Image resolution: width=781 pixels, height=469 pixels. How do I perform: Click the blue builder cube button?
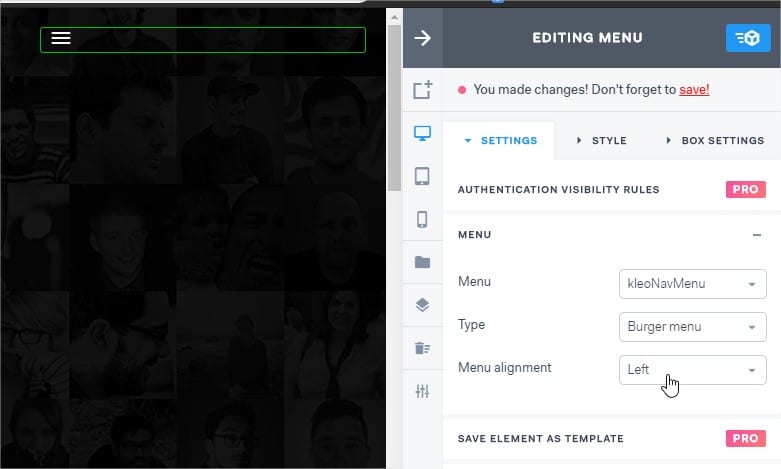pyautogui.click(x=748, y=38)
